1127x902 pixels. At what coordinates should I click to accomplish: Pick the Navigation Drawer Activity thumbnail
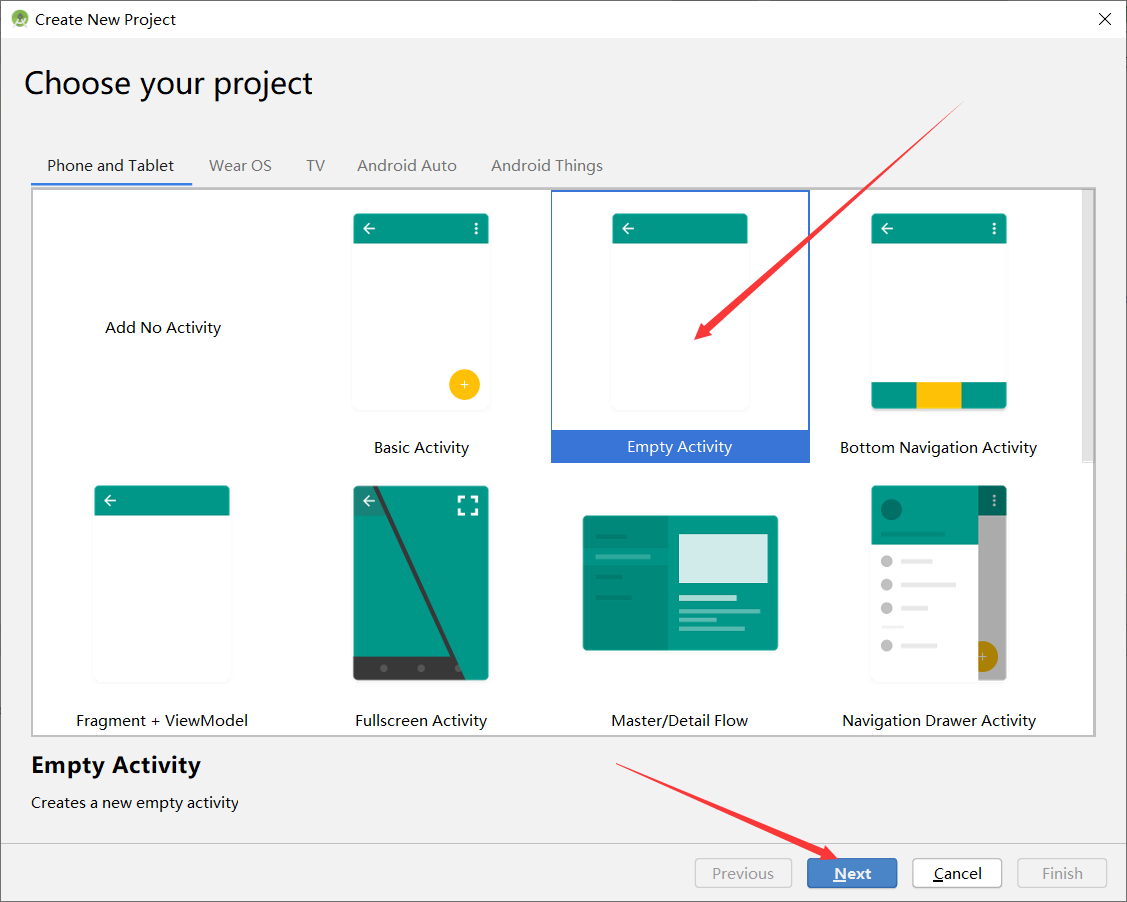click(x=939, y=583)
